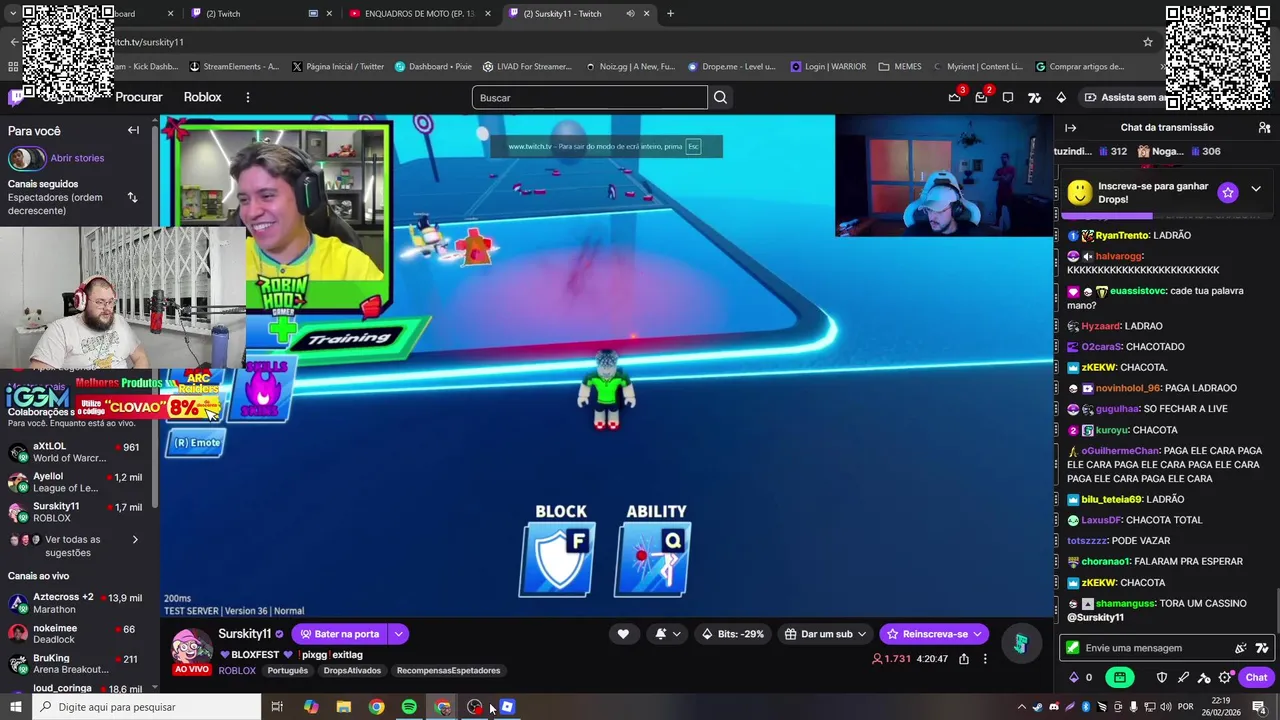Viewport: 1280px width, 720px height.
Task: Bookmark this page with the star
Action: pyautogui.click(x=1148, y=42)
